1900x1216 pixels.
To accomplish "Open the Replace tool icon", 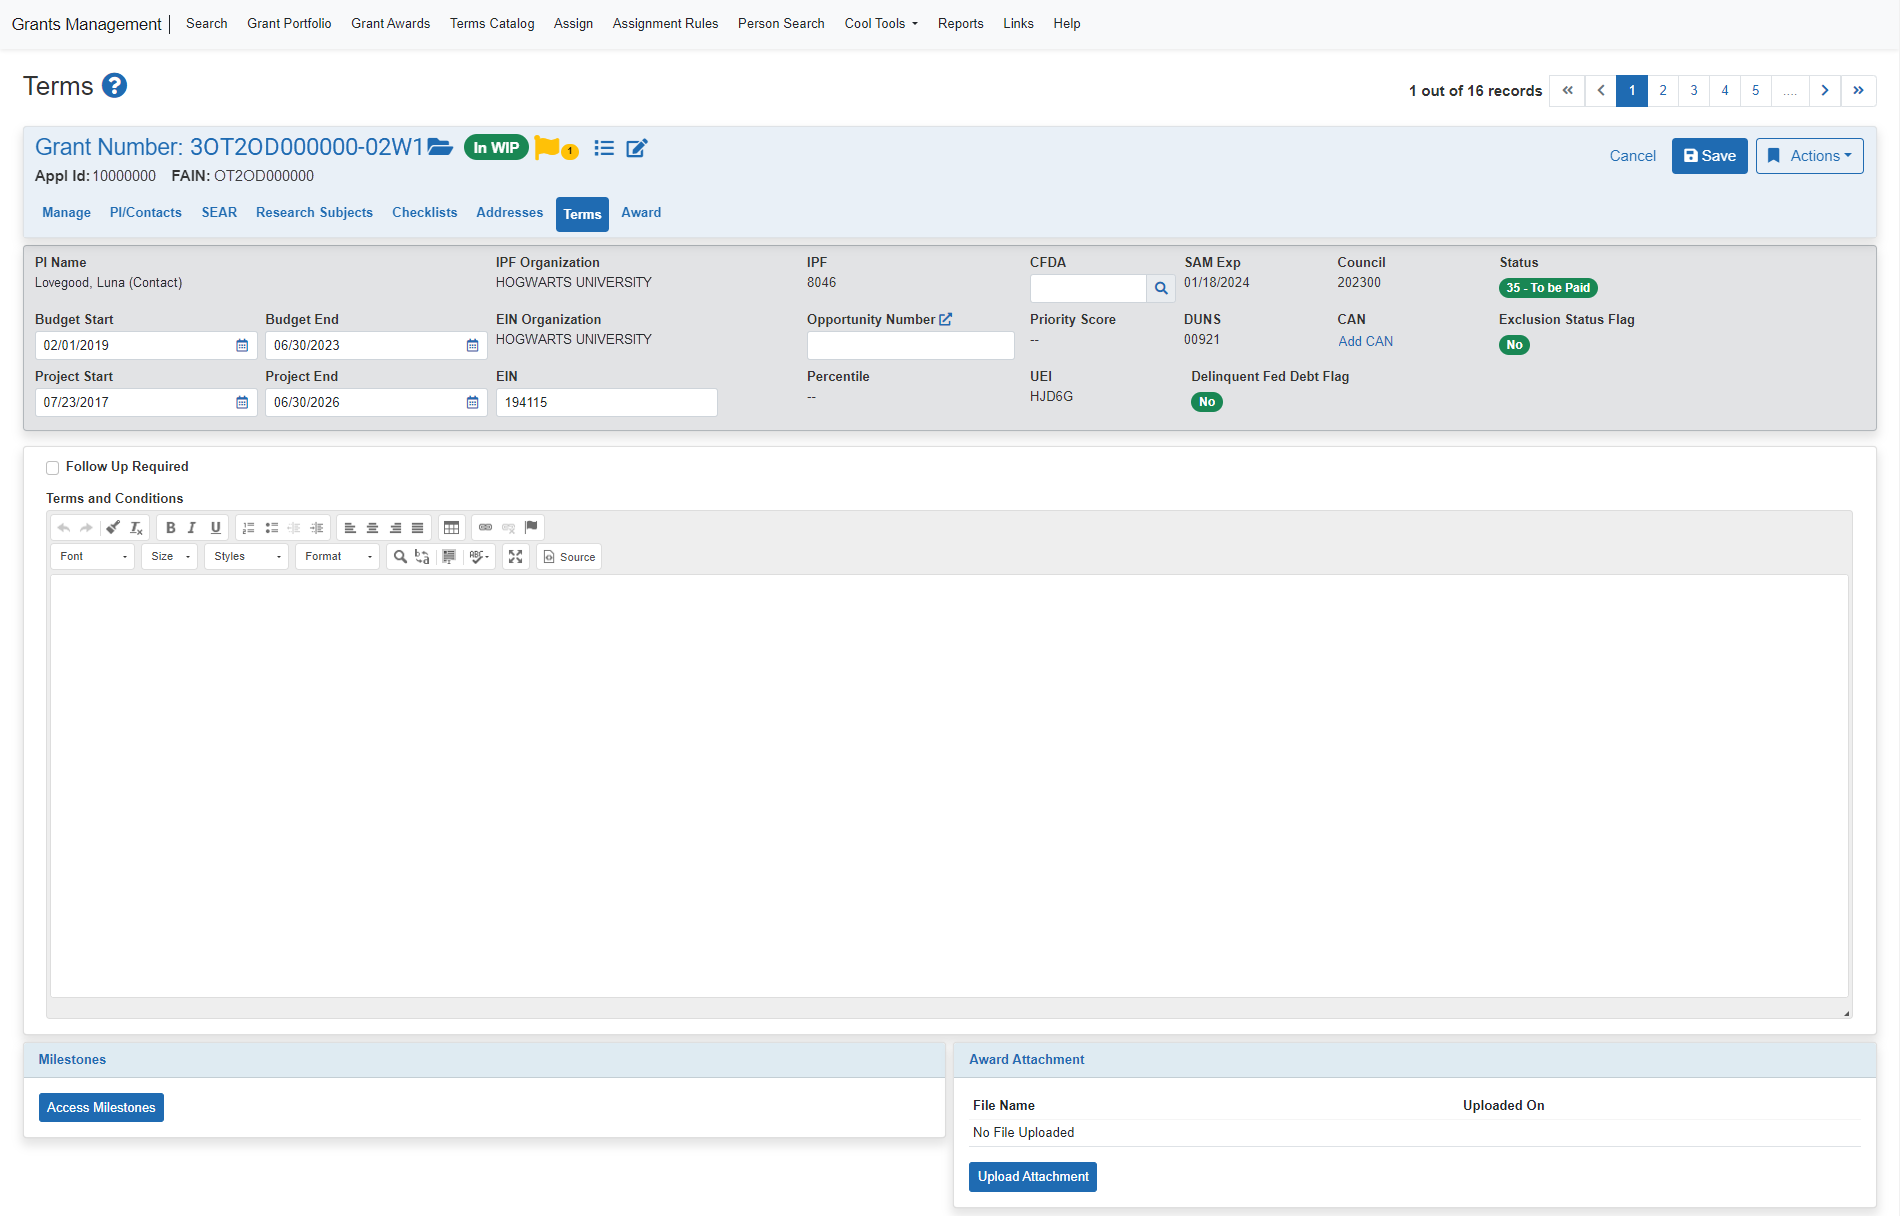I will (x=423, y=557).
